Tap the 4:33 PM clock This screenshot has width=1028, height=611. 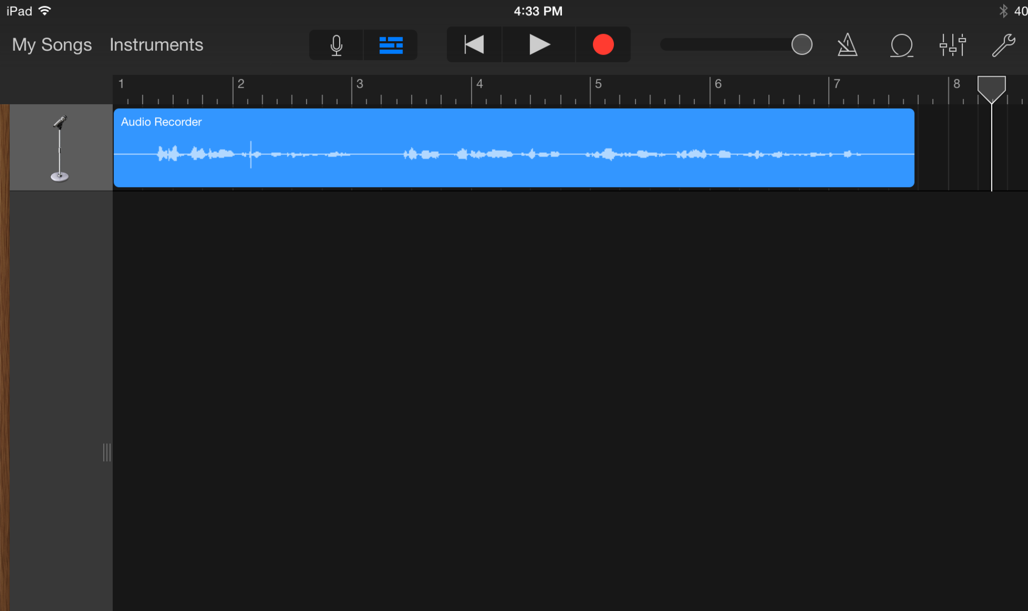(x=538, y=11)
